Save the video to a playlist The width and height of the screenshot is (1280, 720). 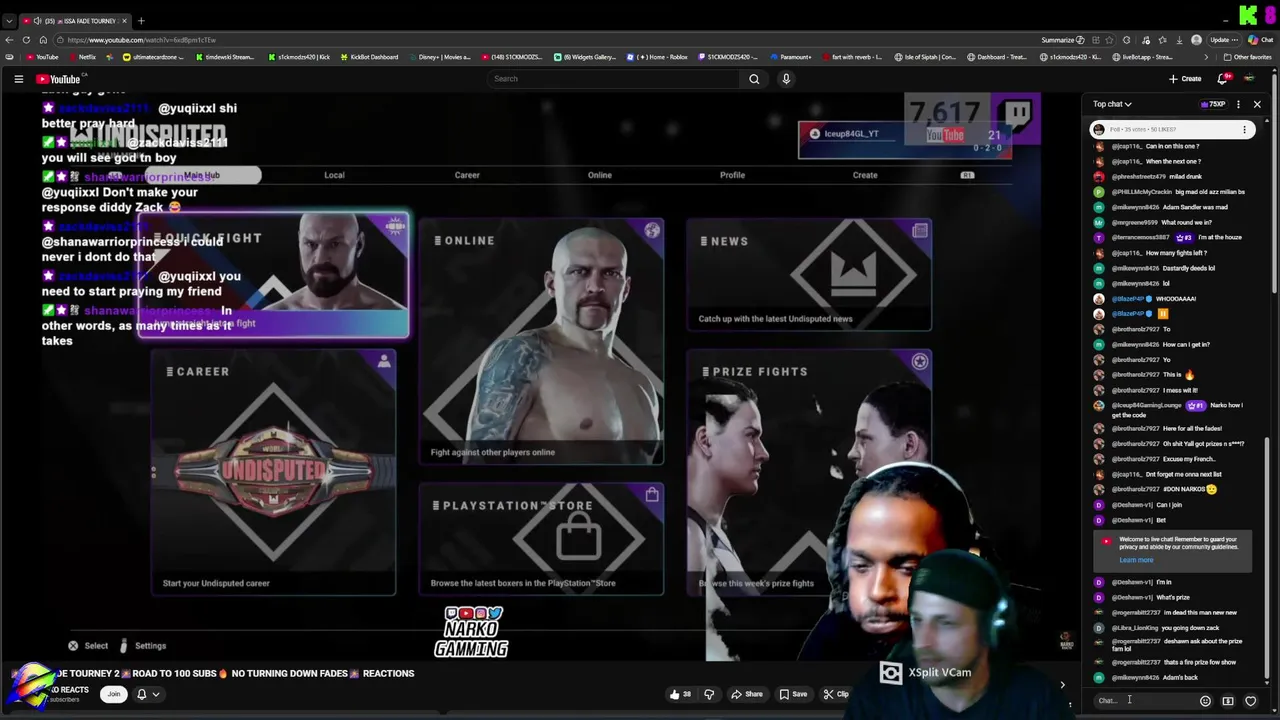793,694
